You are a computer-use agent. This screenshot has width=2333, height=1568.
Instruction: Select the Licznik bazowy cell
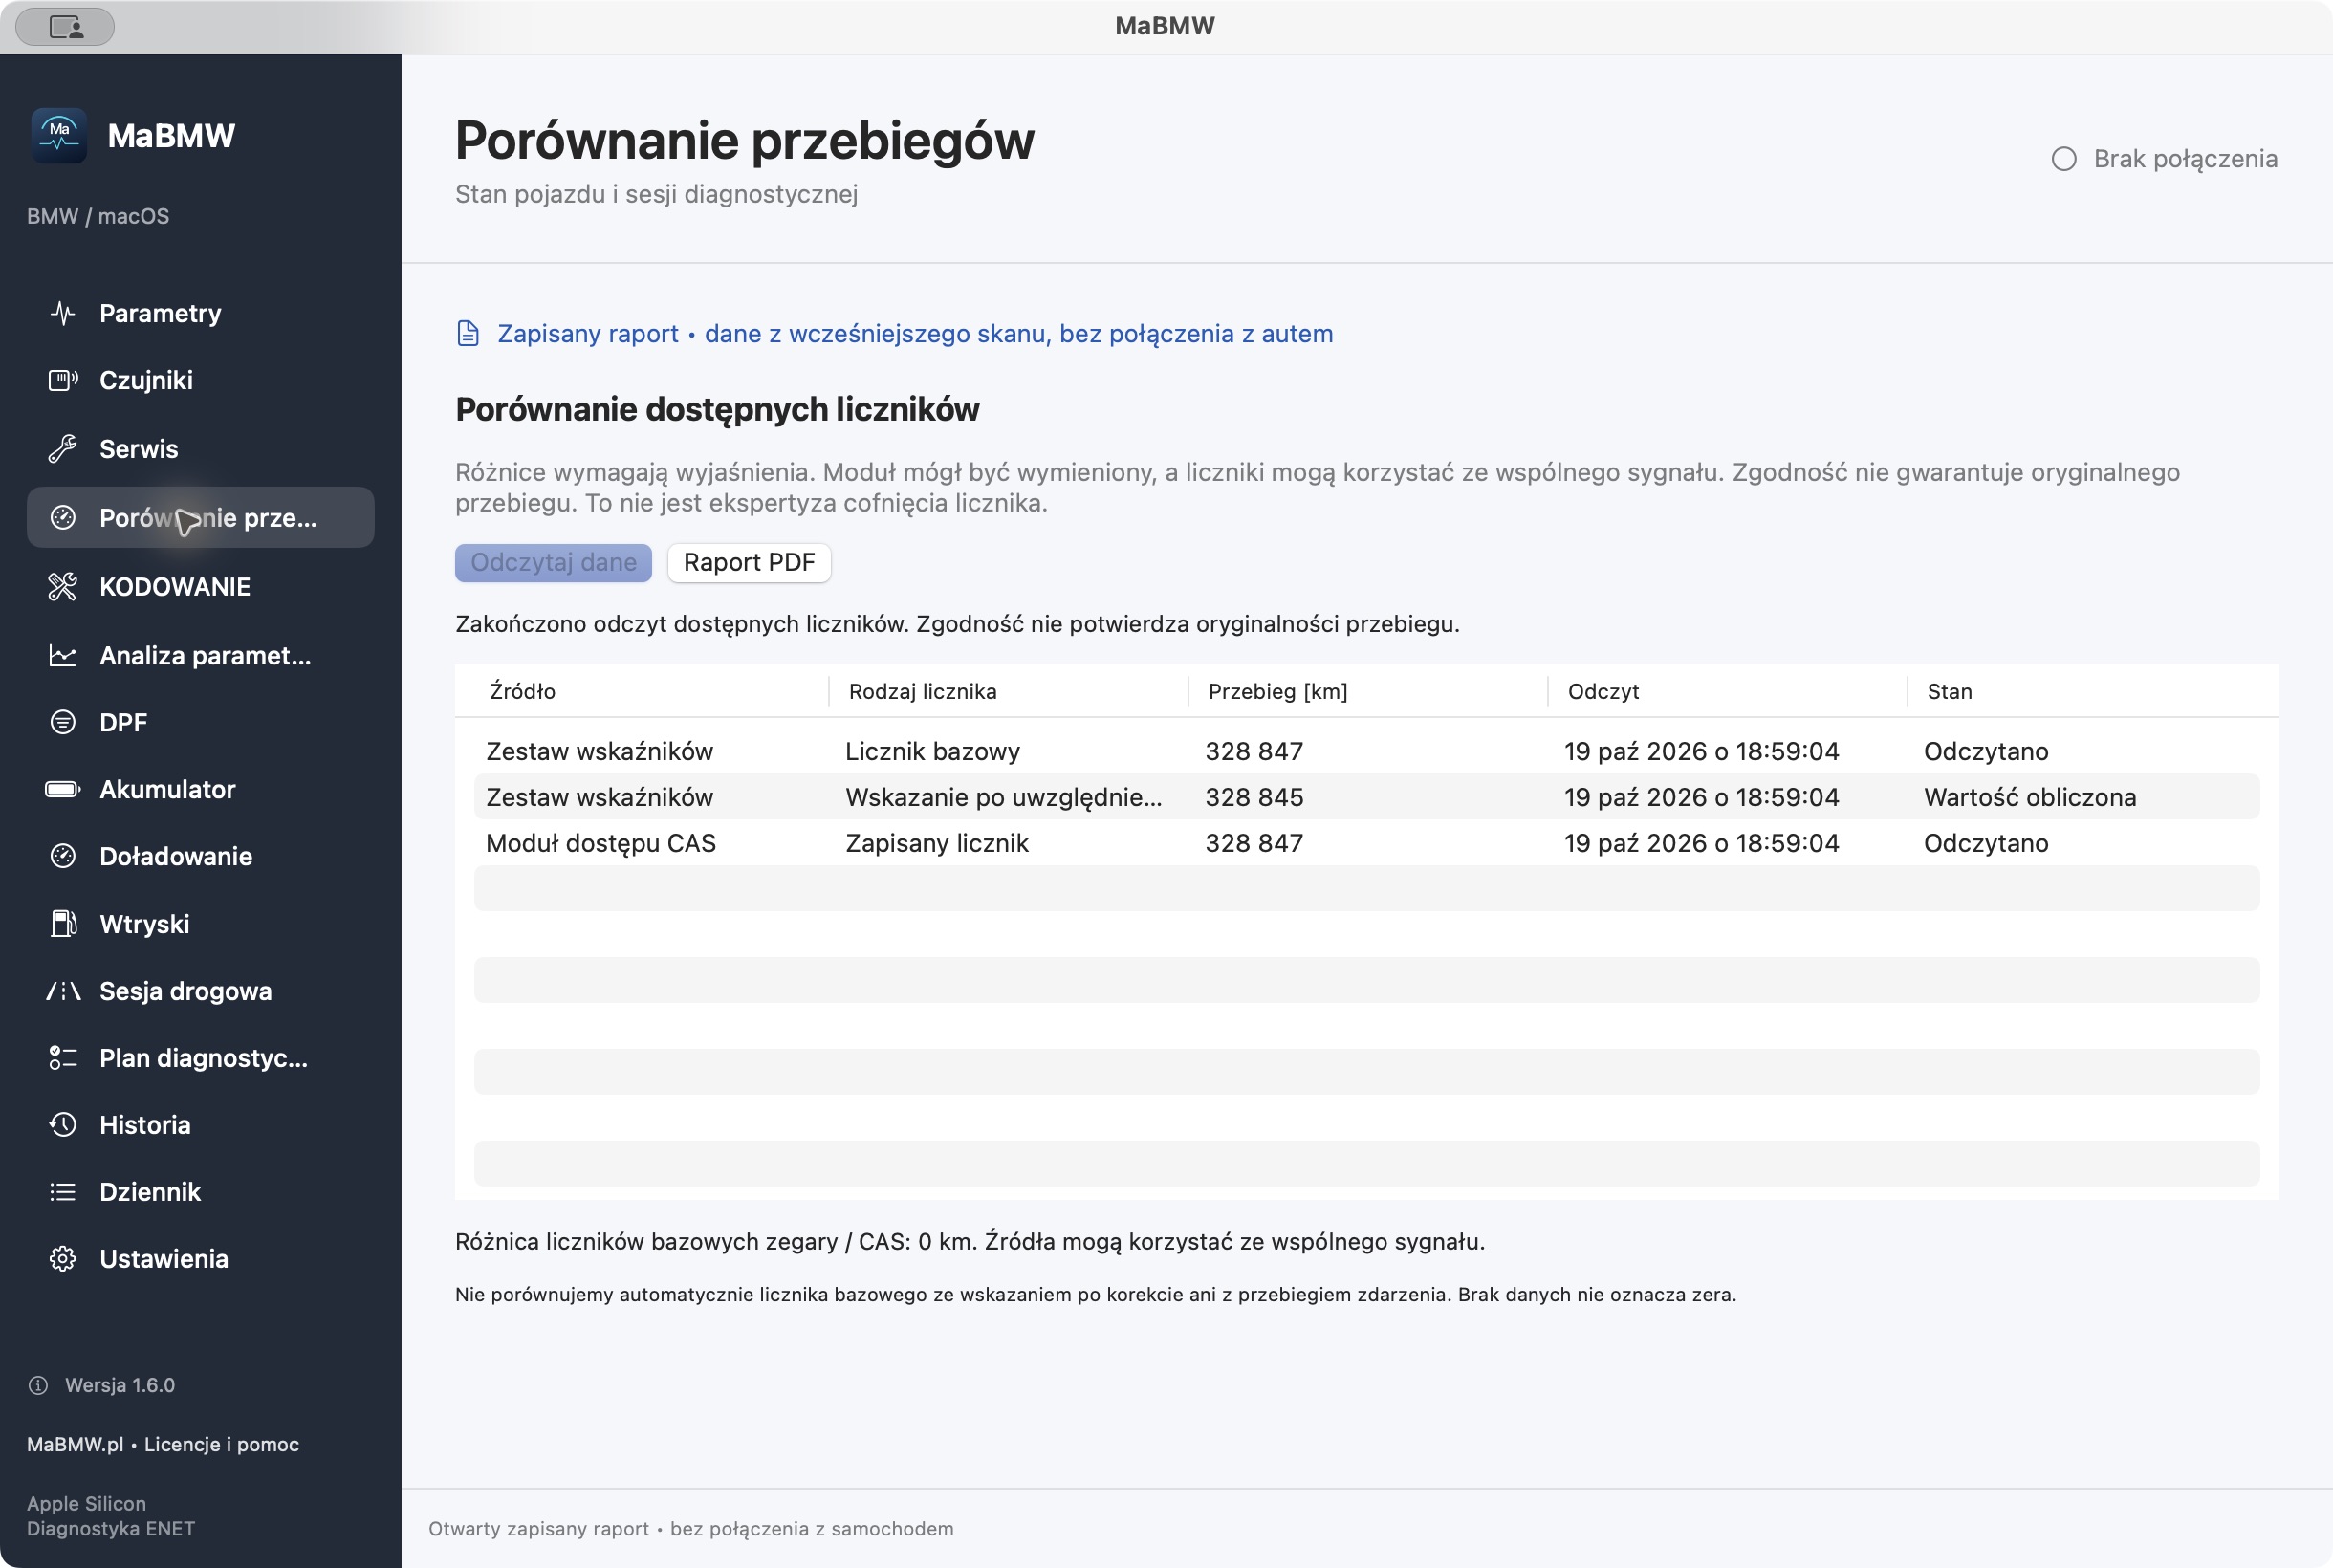coord(932,751)
